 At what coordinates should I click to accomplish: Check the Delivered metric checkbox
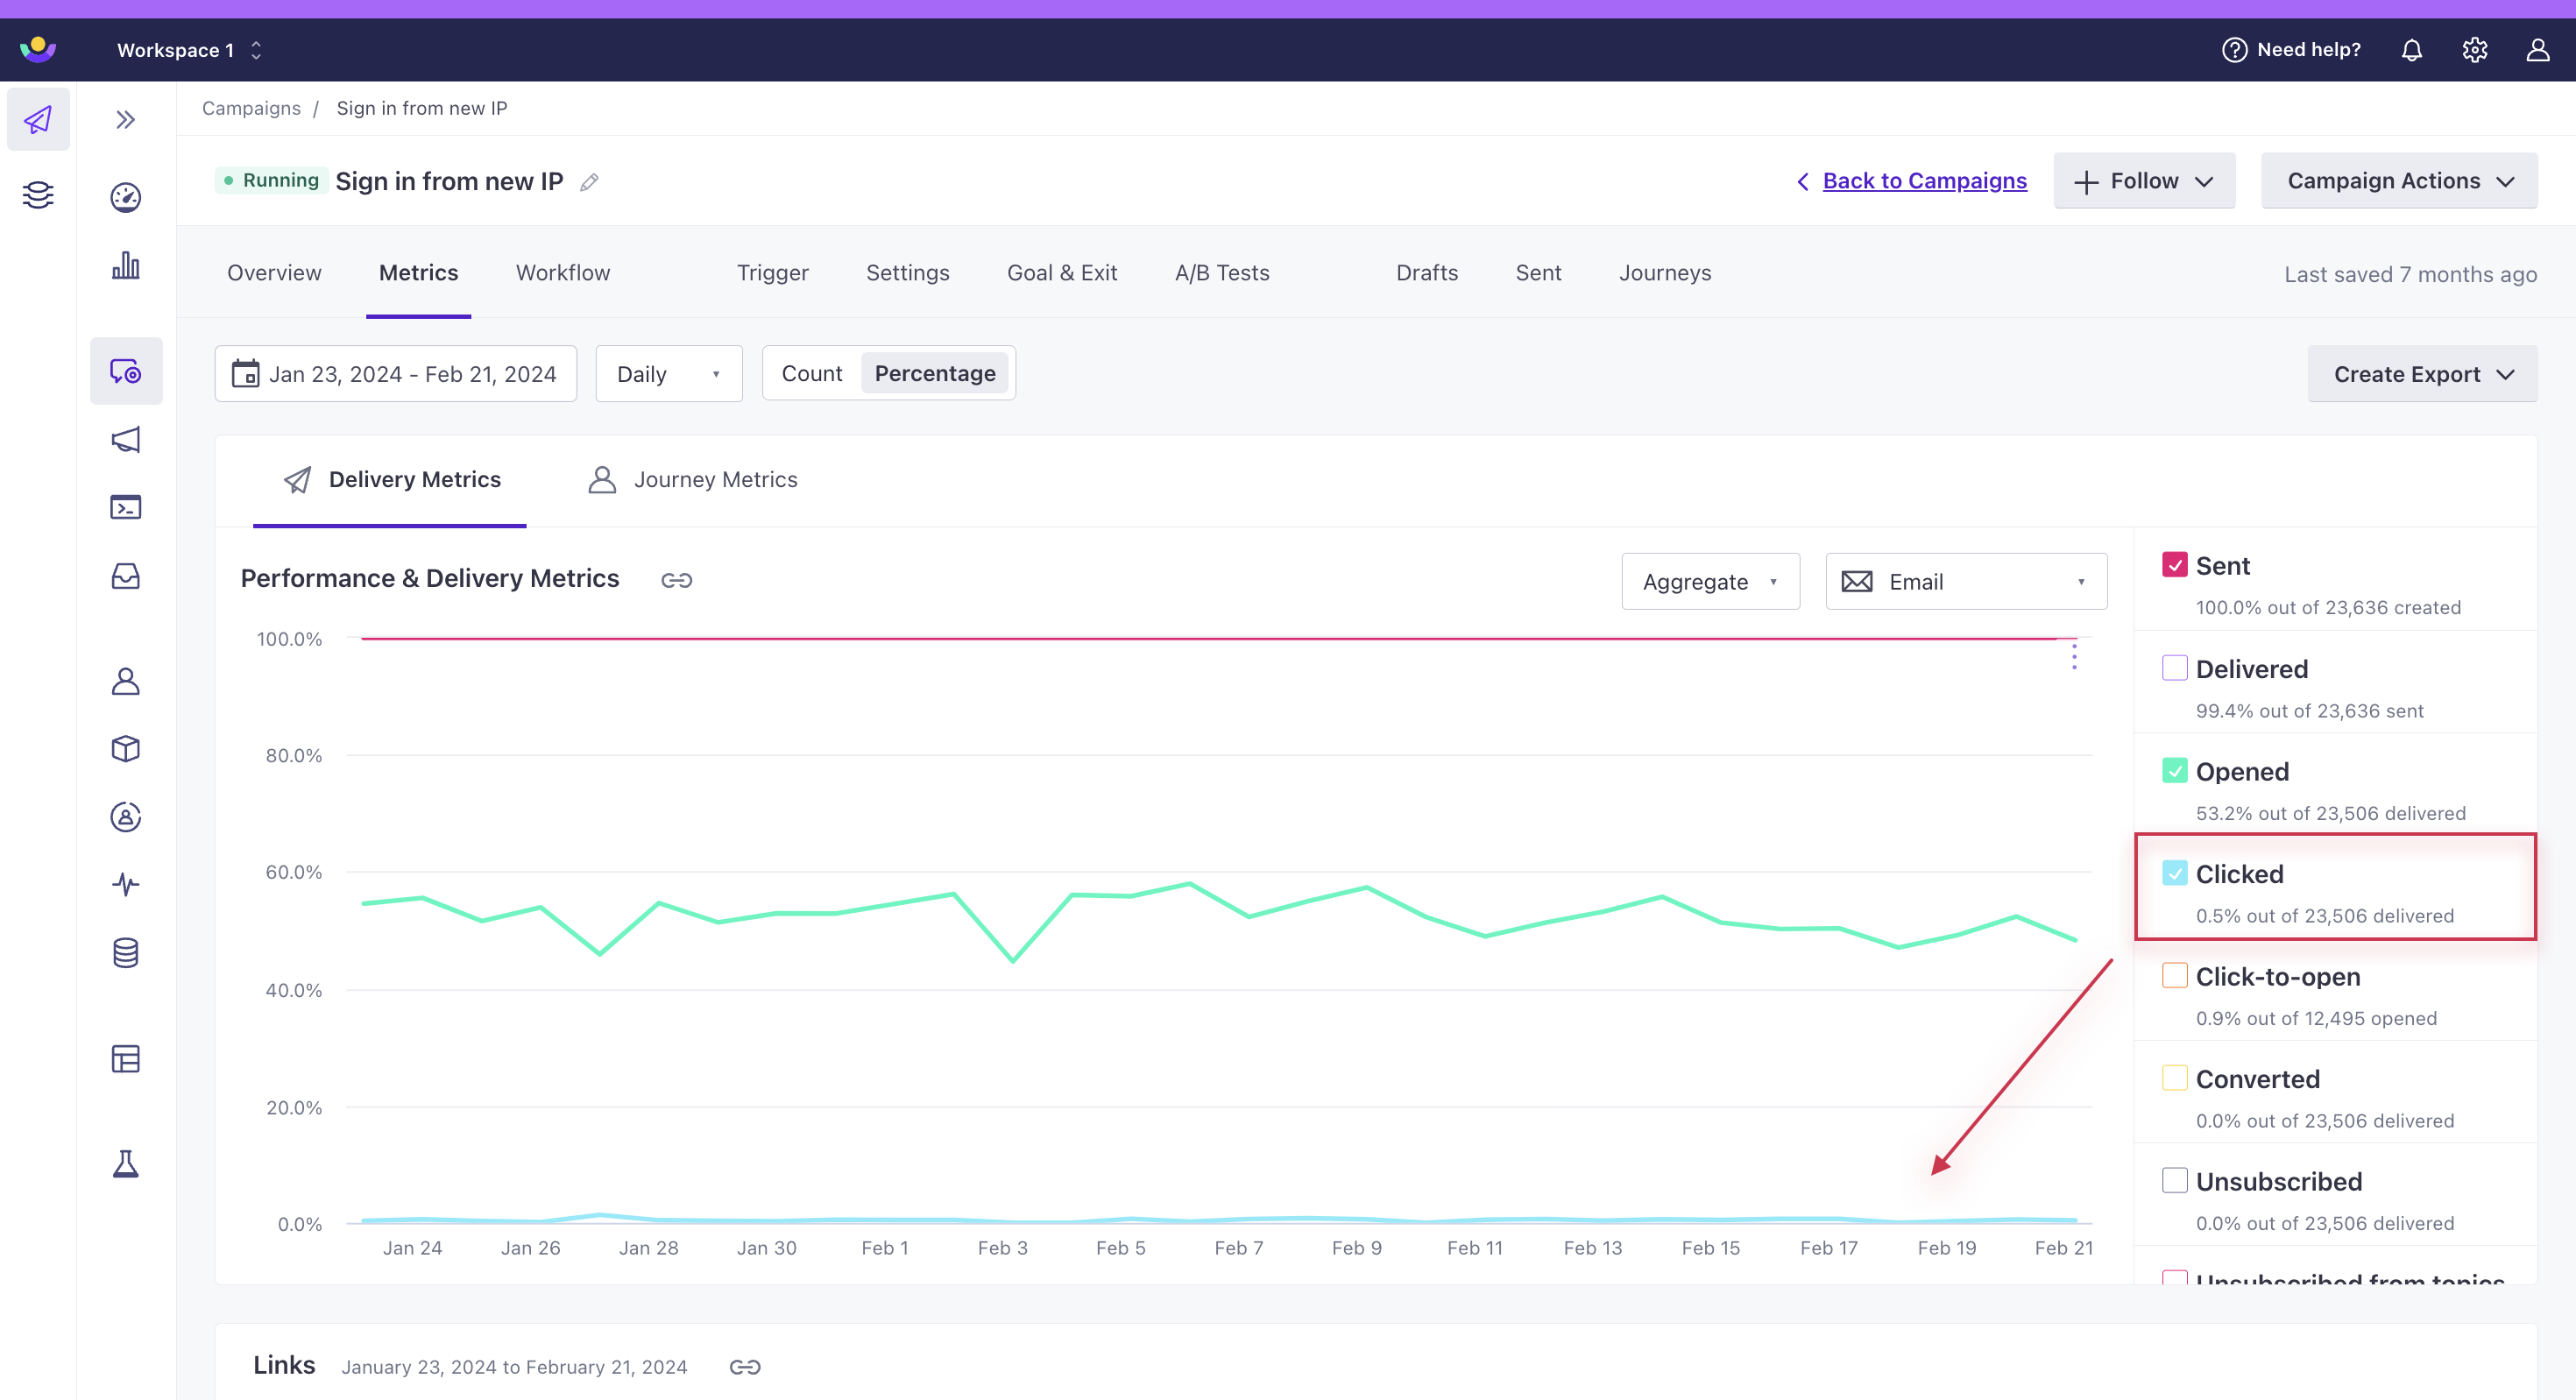coord(2174,668)
